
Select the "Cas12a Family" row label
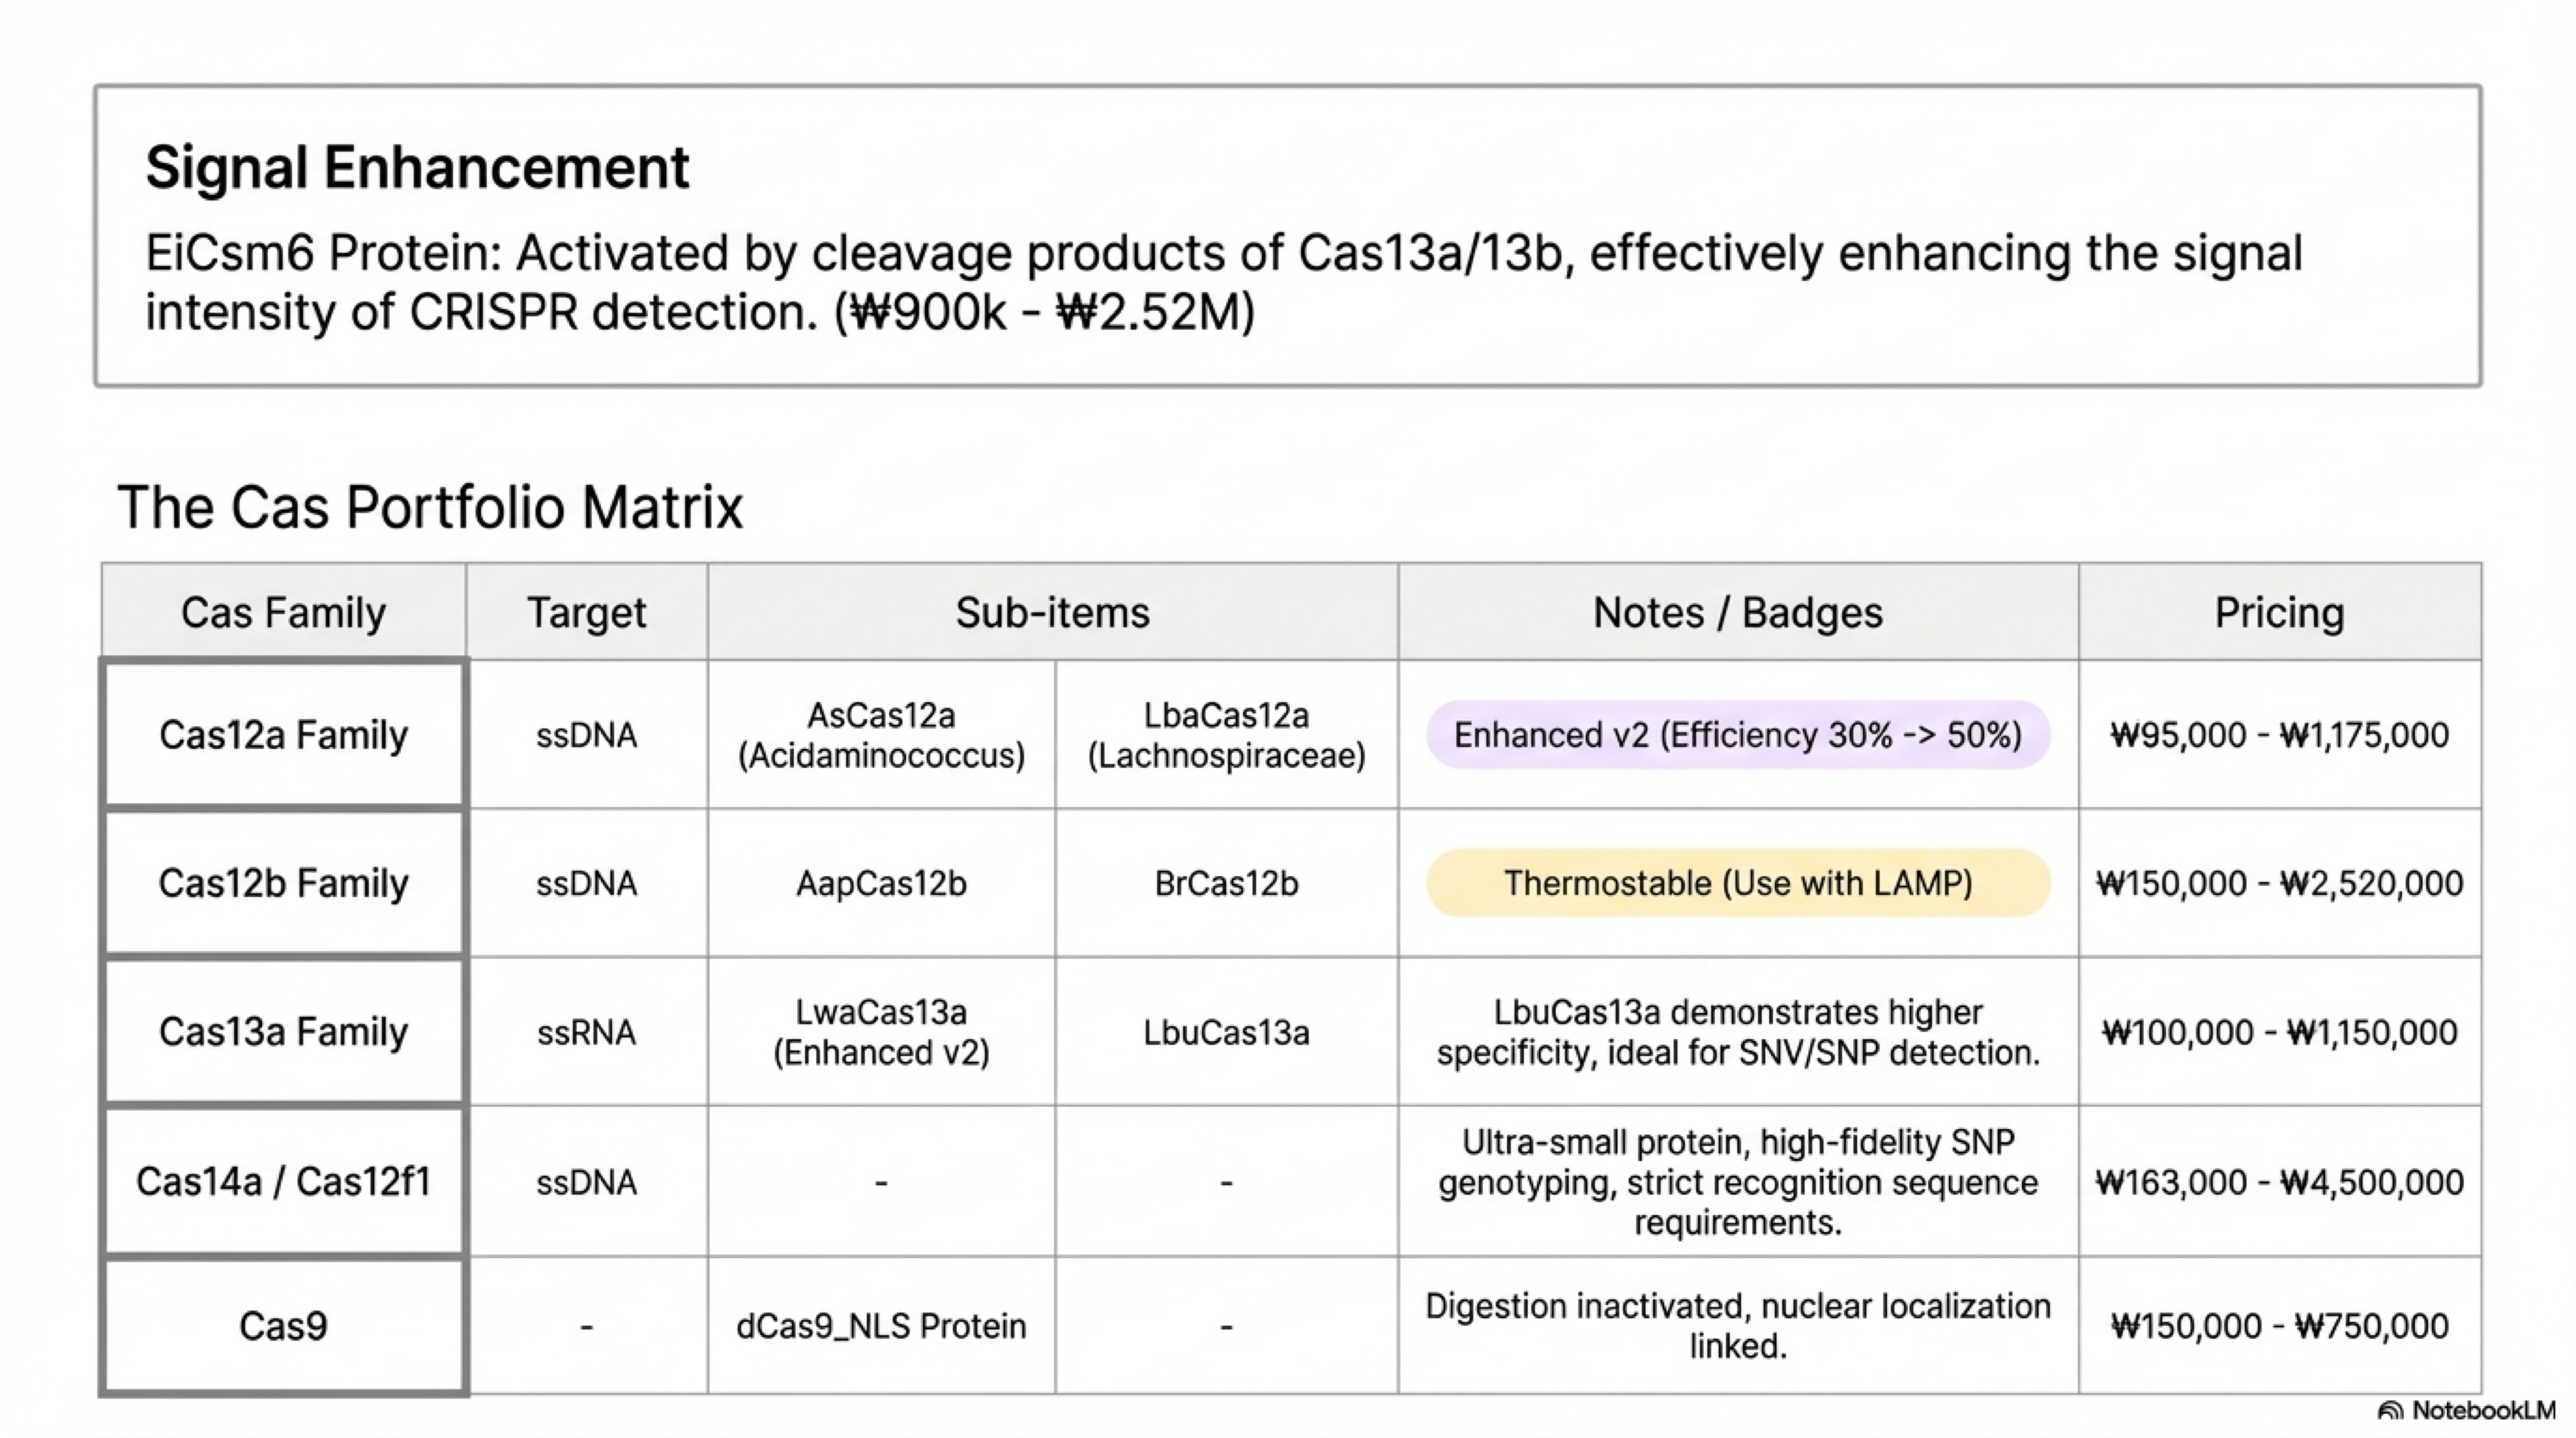click(x=283, y=735)
